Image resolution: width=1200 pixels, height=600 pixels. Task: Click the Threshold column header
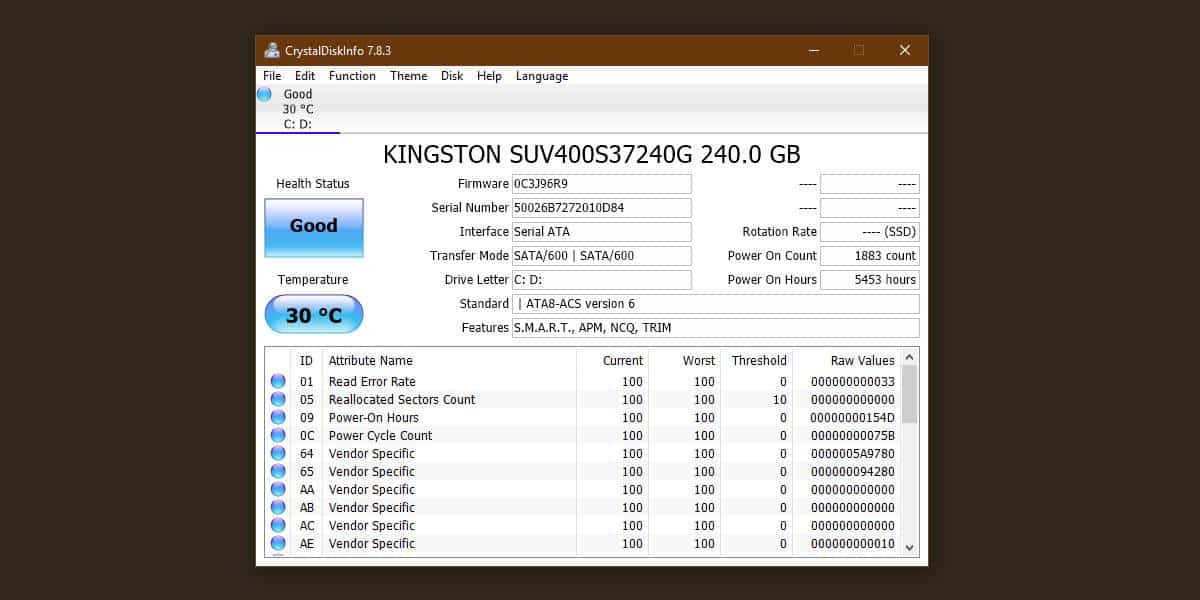click(756, 360)
